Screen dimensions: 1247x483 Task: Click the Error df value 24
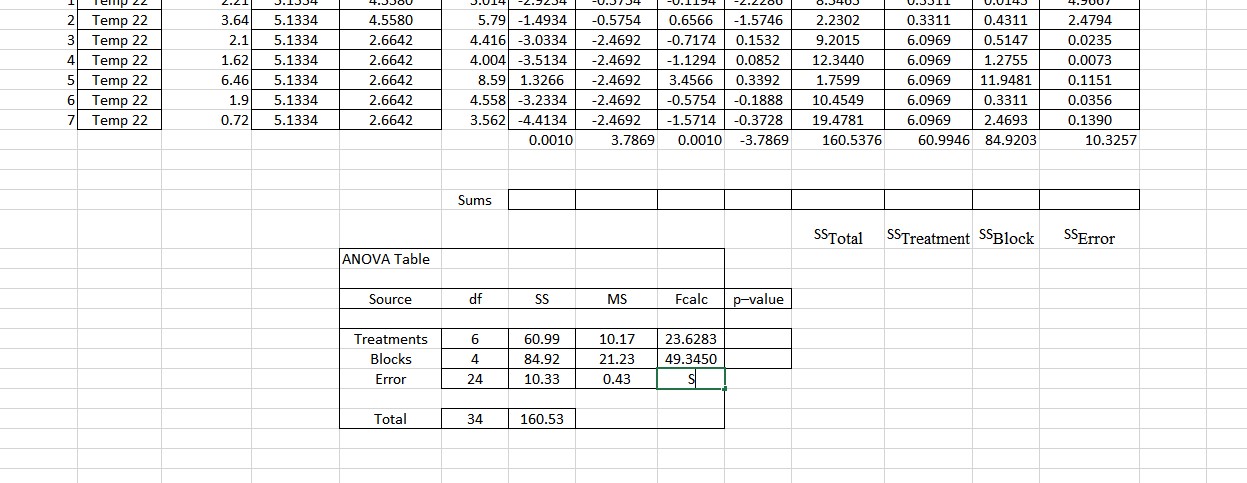pyautogui.click(x=475, y=379)
